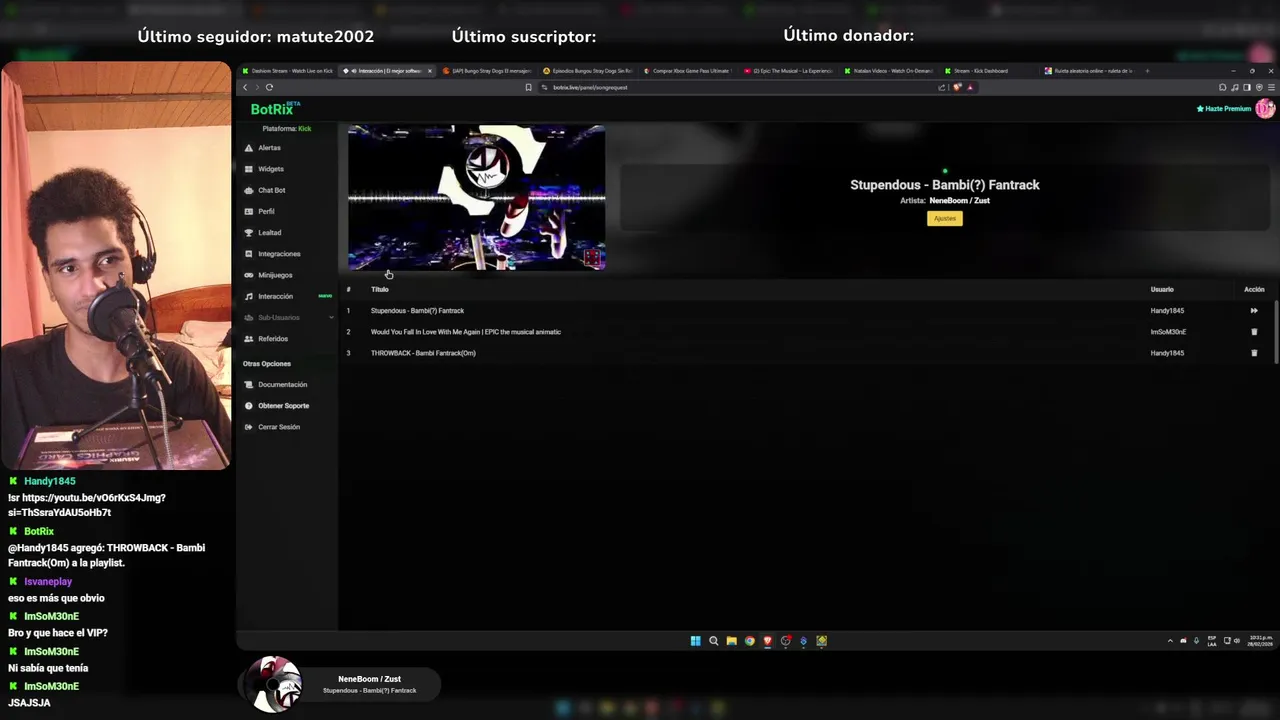
Task: Click the BotRix logo
Action: [273, 108]
